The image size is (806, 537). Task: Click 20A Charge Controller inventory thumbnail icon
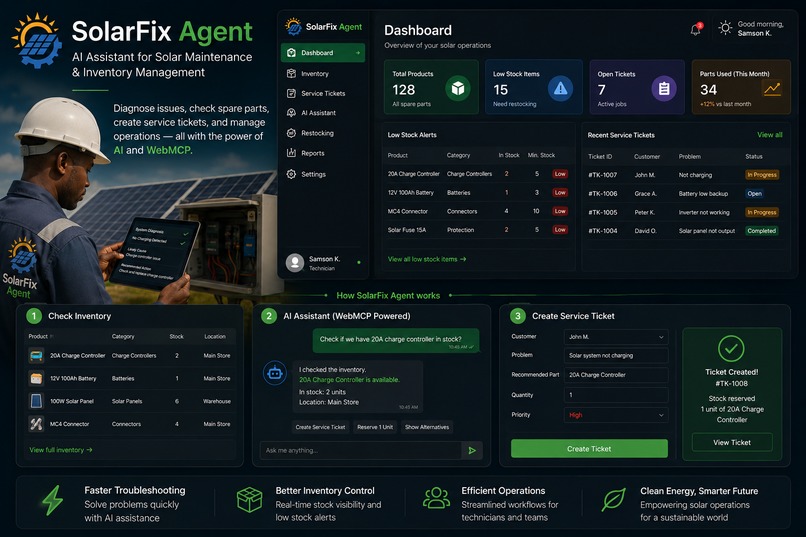[x=36, y=355]
